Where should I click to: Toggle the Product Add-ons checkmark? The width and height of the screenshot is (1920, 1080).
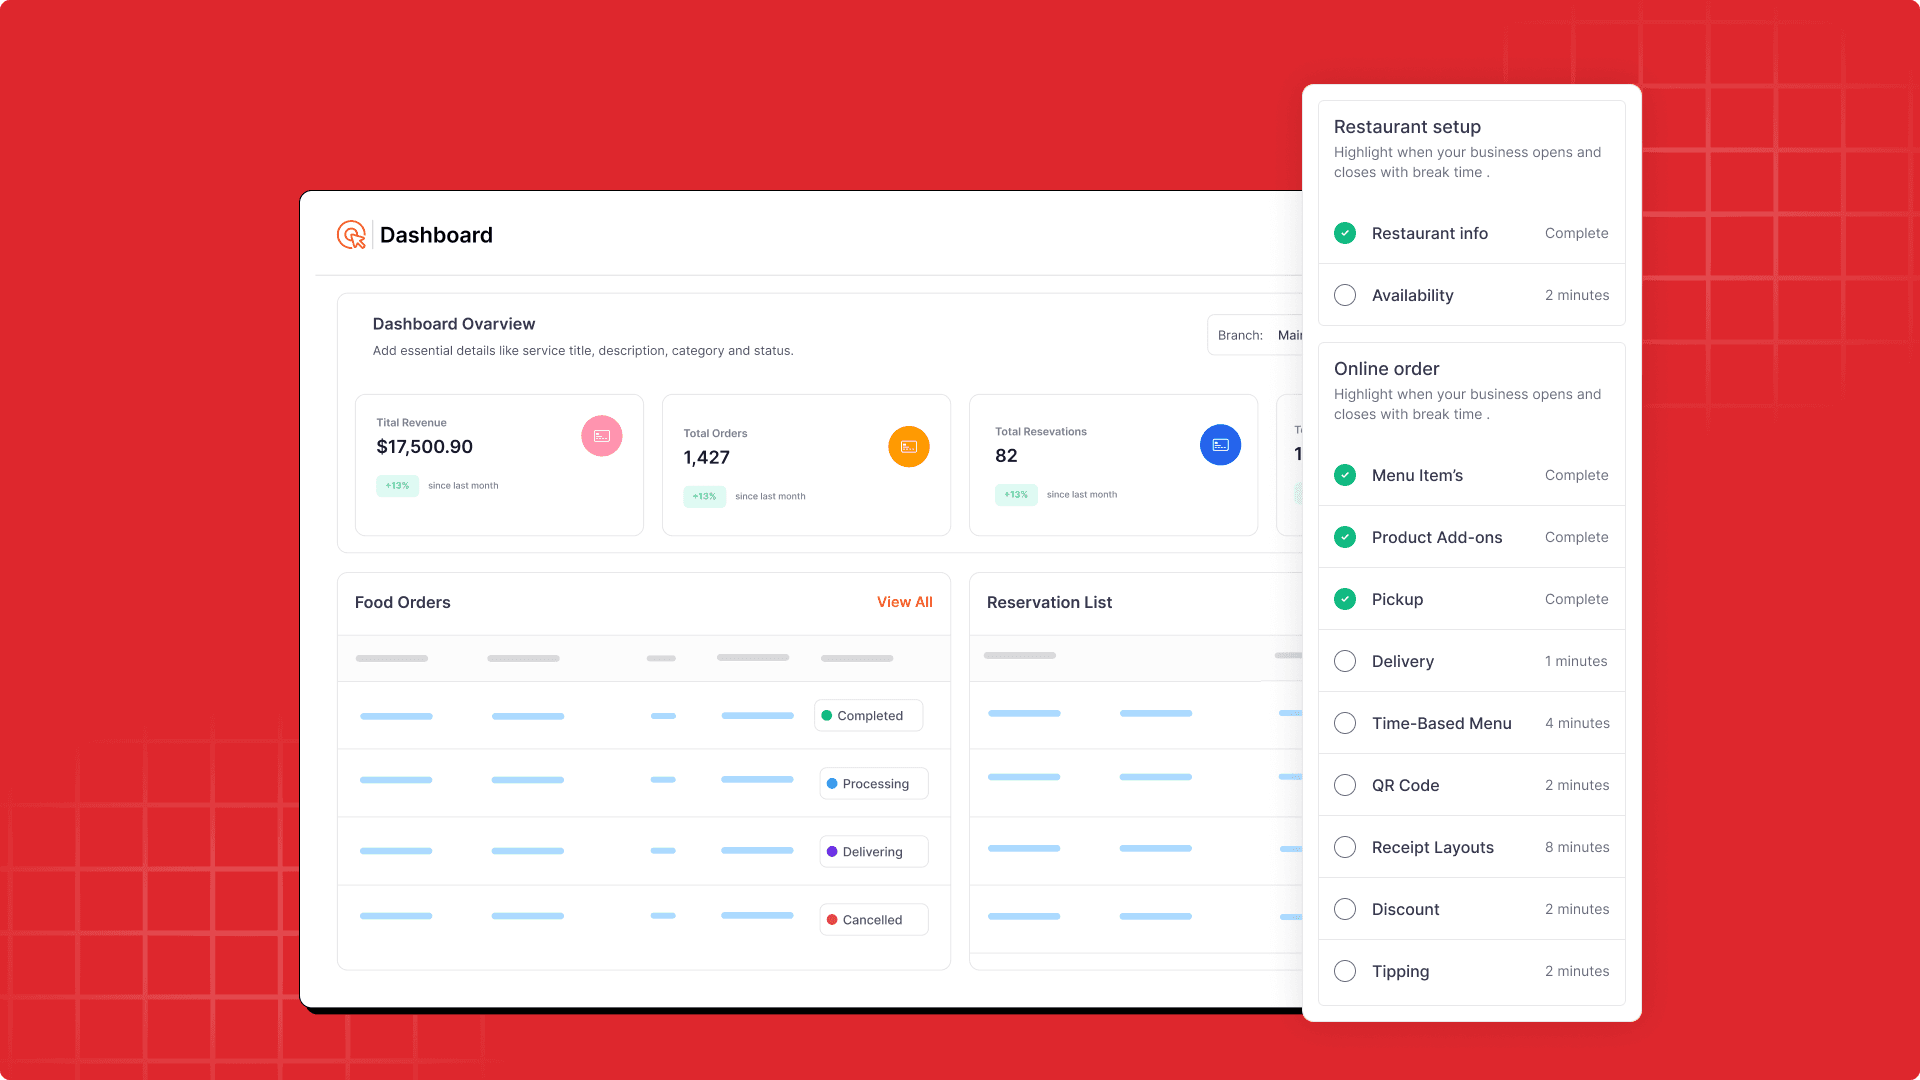[1345, 537]
